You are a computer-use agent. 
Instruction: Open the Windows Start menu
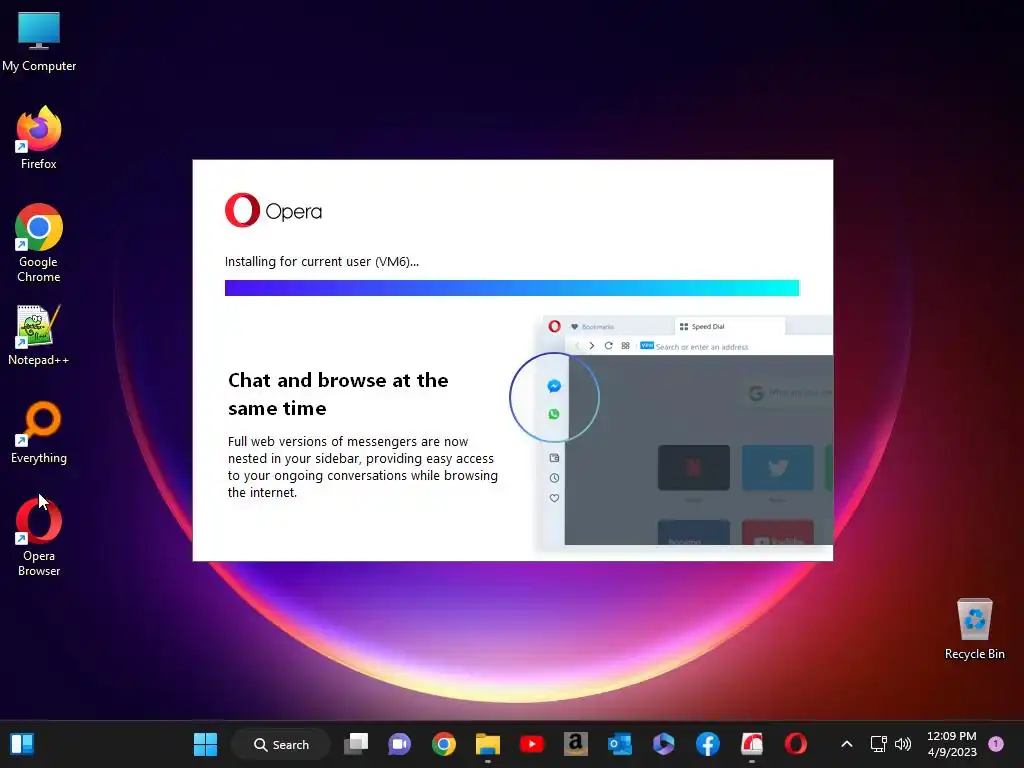(x=206, y=744)
